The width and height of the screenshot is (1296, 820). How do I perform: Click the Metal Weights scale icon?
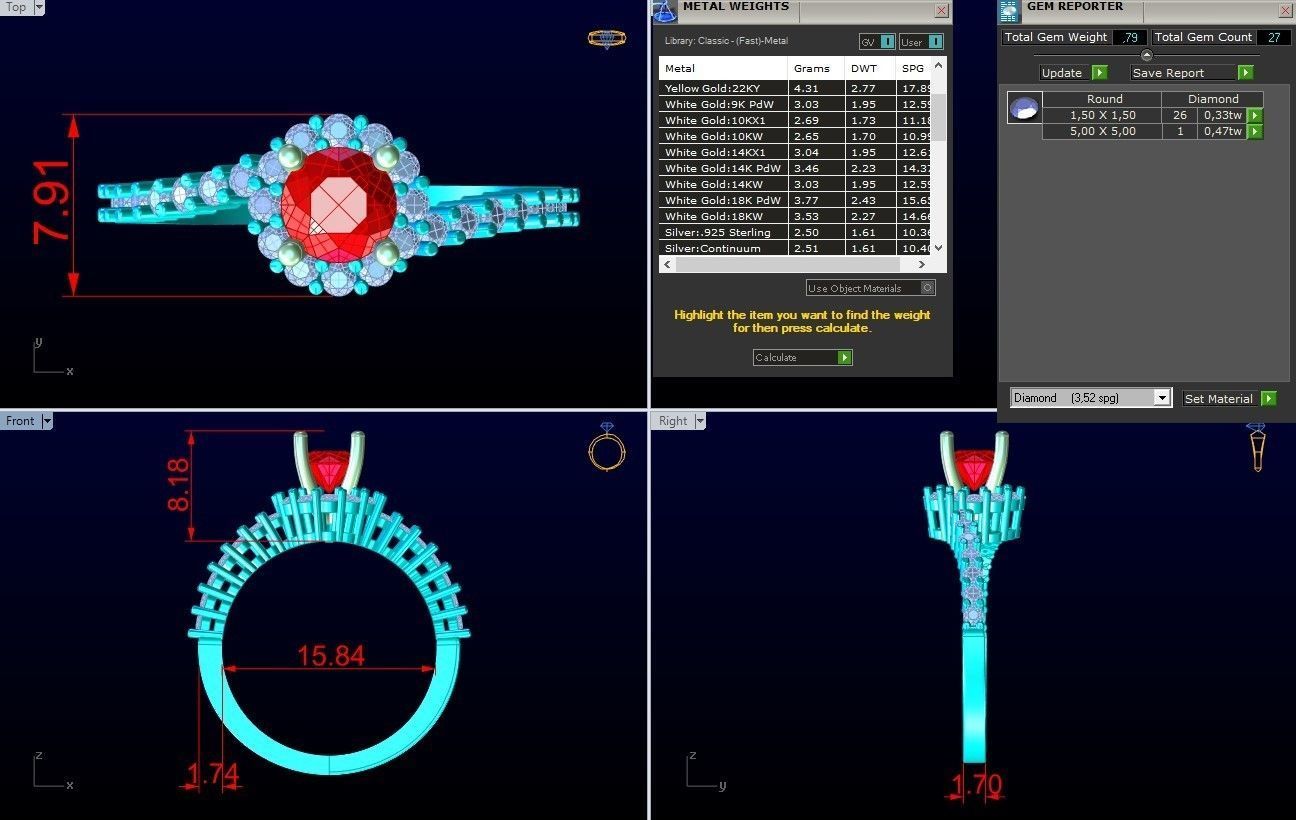point(665,11)
